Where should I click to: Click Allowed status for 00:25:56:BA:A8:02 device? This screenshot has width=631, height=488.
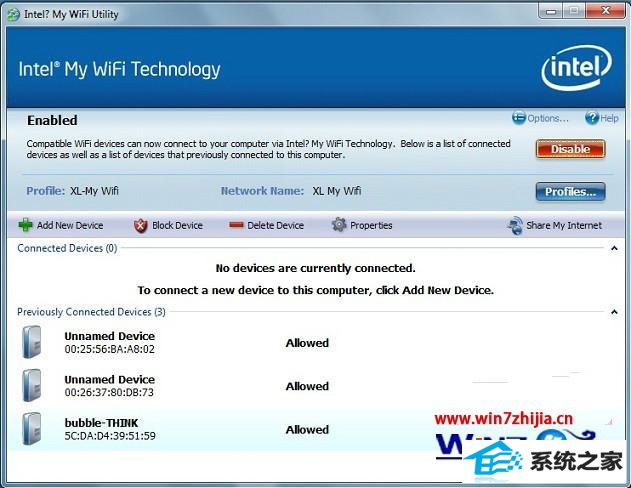point(307,343)
